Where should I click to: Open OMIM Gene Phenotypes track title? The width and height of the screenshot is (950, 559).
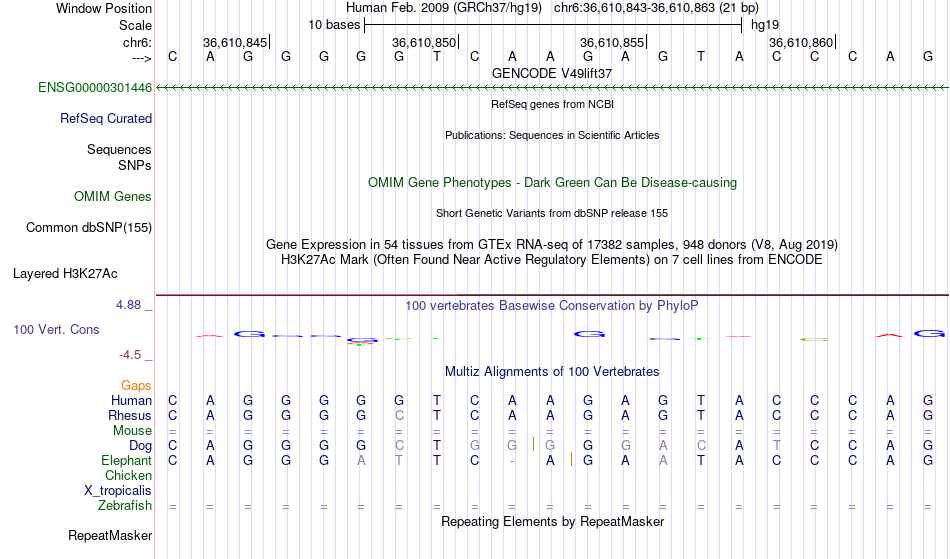click(552, 182)
